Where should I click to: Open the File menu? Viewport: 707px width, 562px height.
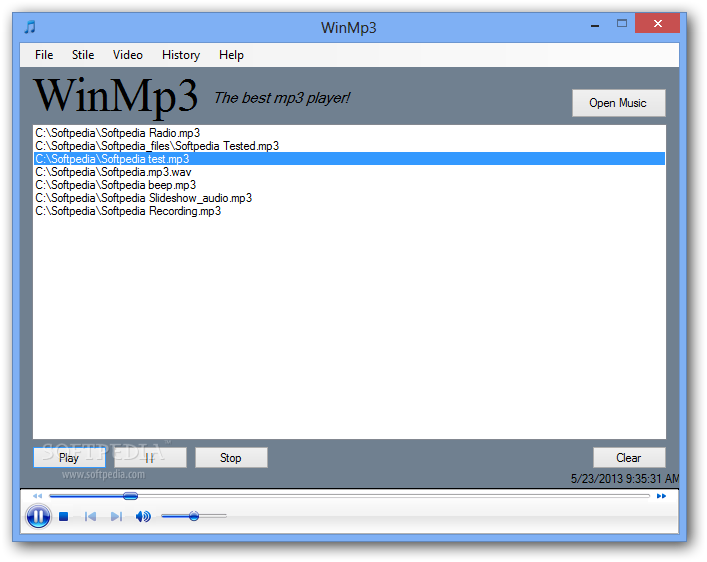pyautogui.click(x=44, y=55)
